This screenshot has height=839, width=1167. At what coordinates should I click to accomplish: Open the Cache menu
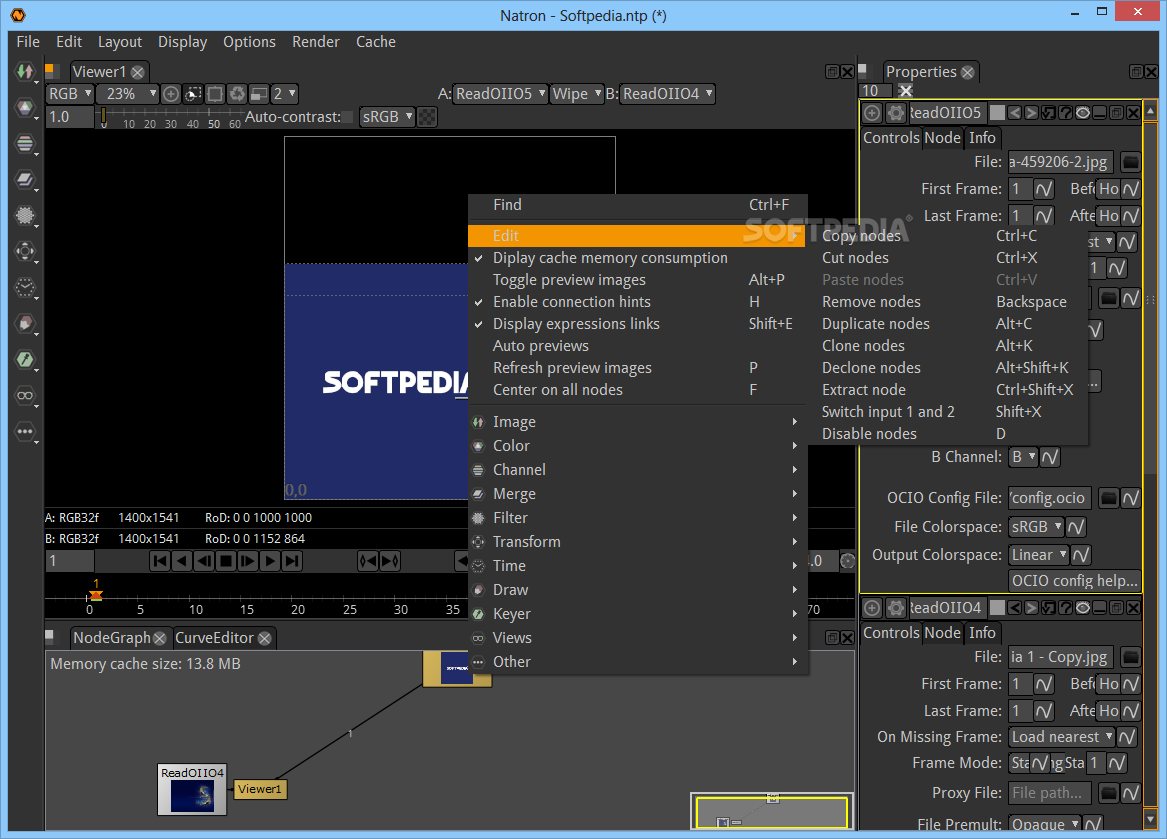click(376, 42)
